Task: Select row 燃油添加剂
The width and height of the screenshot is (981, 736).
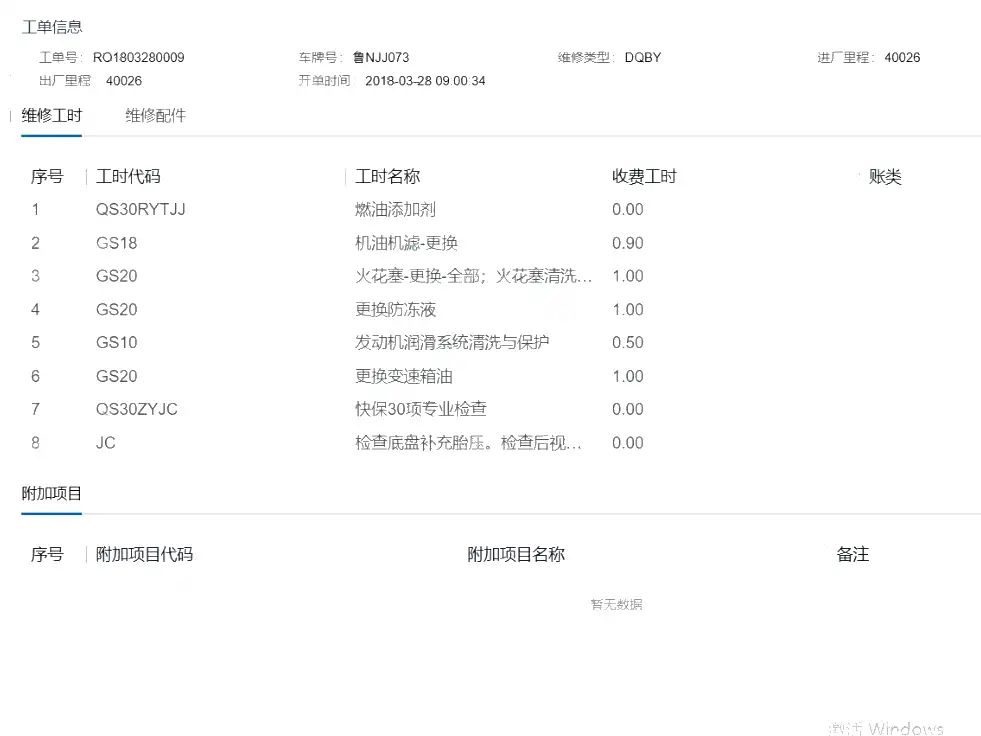Action: coord(395,210)
